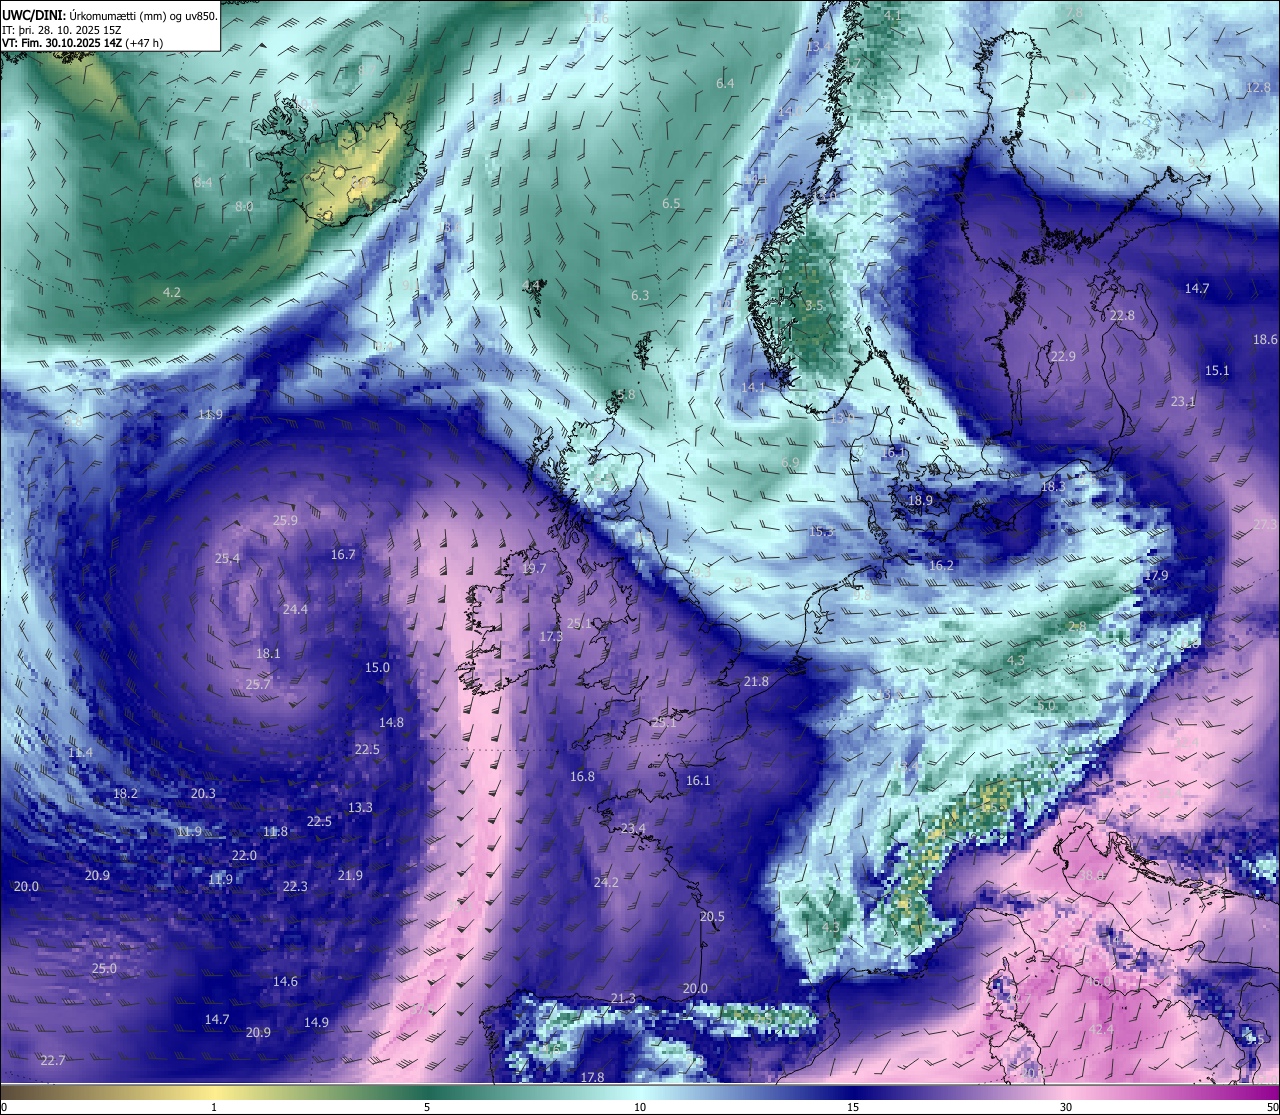Click the map value '18.2'

tap(125, 793)
